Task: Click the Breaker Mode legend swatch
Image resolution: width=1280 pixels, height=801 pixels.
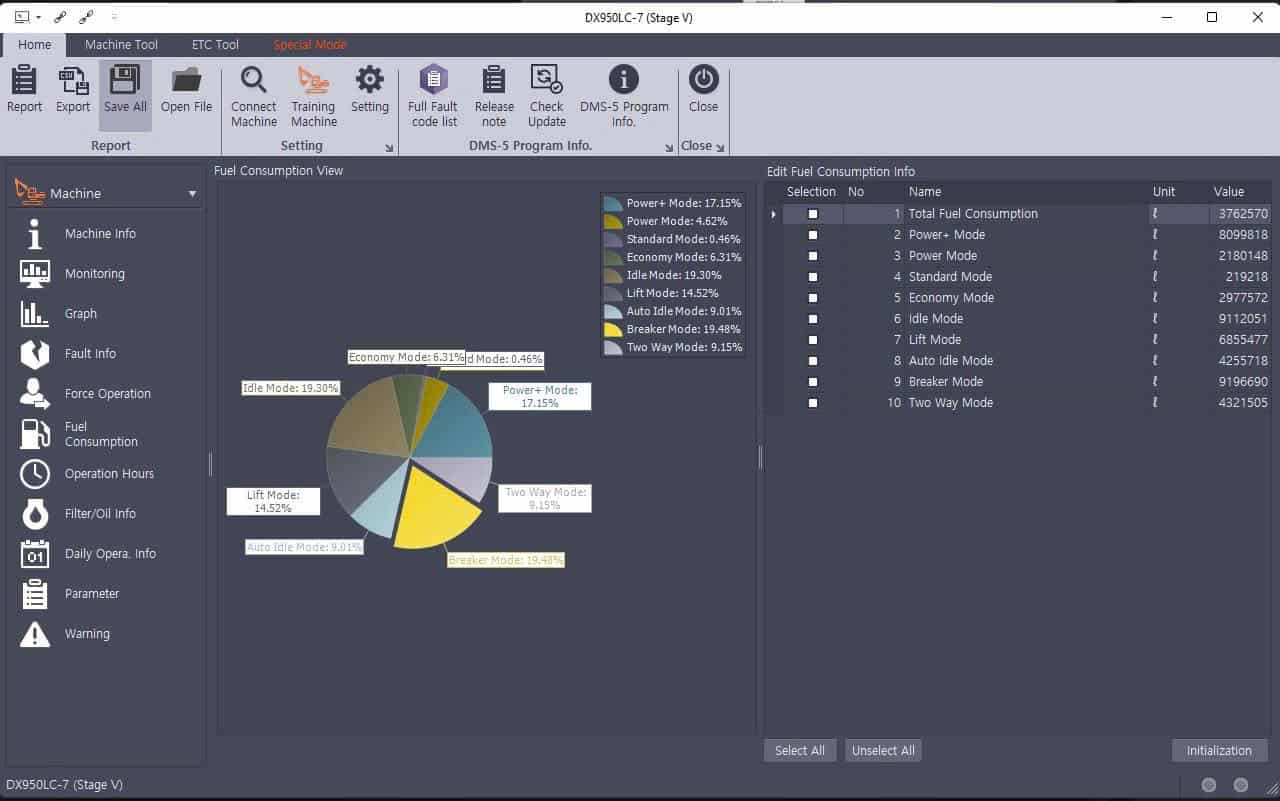Action: (x=613, y=329)
